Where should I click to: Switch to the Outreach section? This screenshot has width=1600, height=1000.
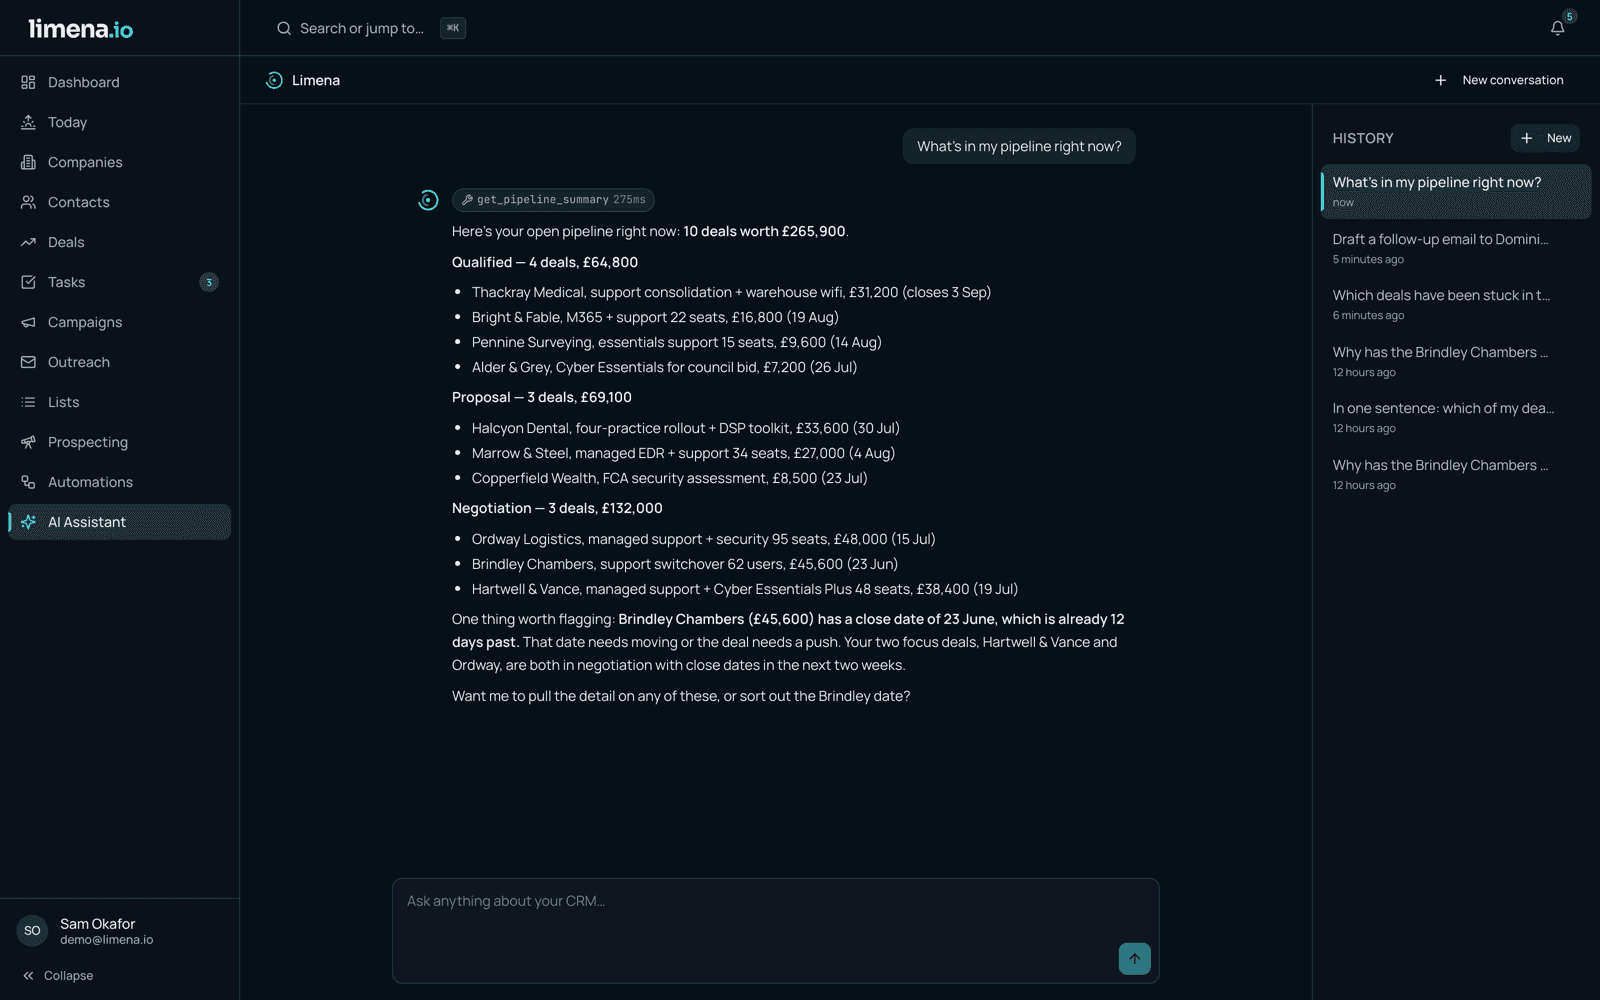click(x=119, y=362)
